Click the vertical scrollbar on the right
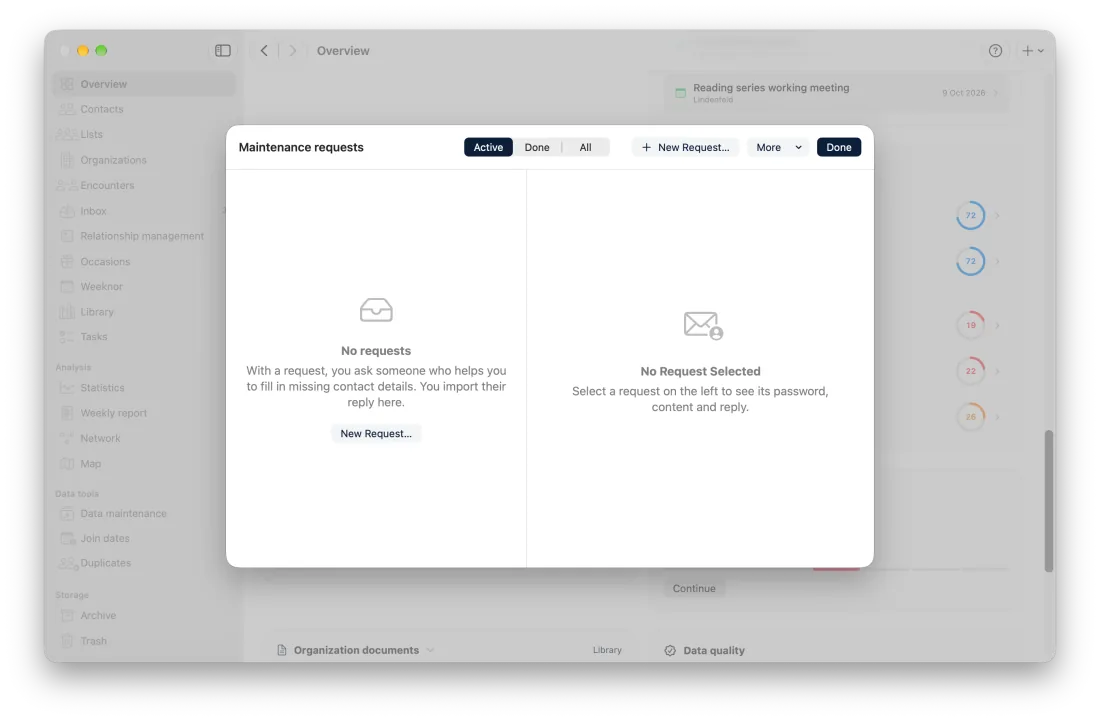The height and width of the screenshot is (721, 1100). click(x=1049, y=501)
